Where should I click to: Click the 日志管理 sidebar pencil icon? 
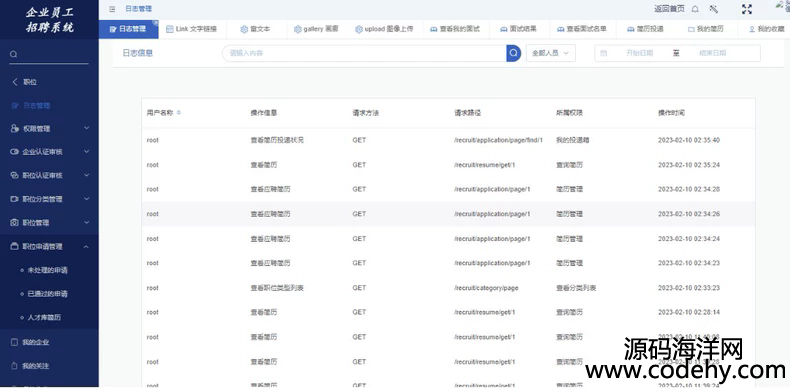pos(15,106)
